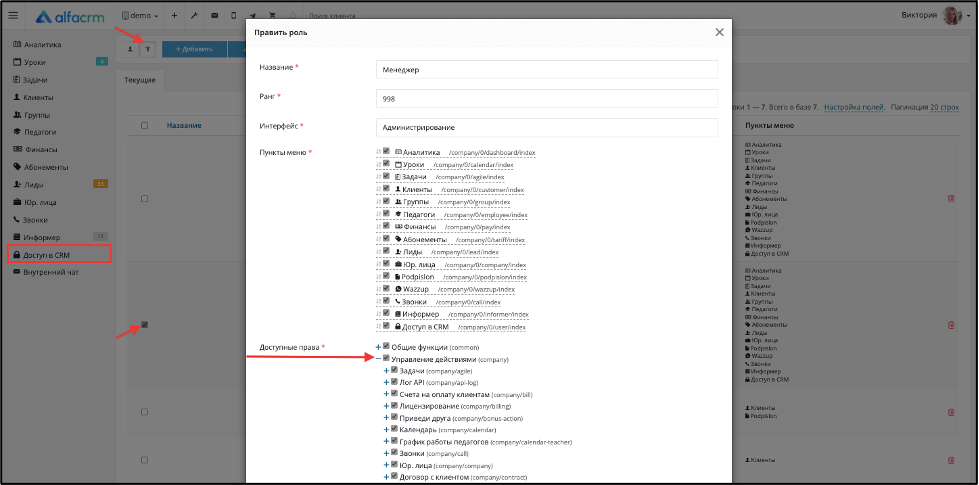Collapse the Управление действиями tree node
This screenshot has width=979, height=485.
click(x=378, y=359)
